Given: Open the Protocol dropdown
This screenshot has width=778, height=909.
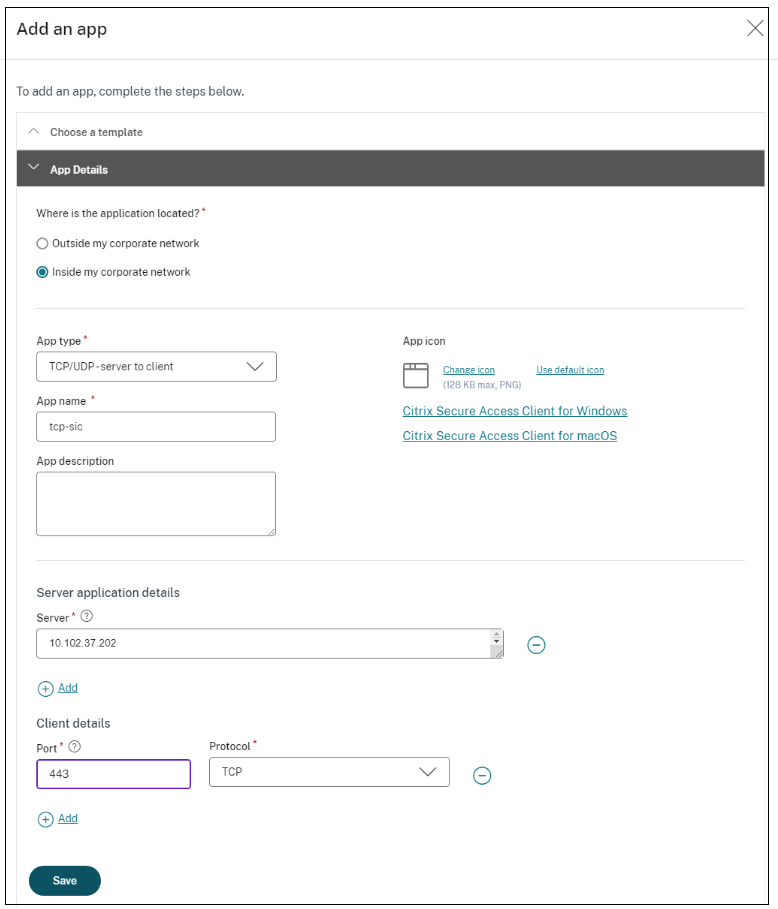Looking at the screenshot, I should coord(329,772).
